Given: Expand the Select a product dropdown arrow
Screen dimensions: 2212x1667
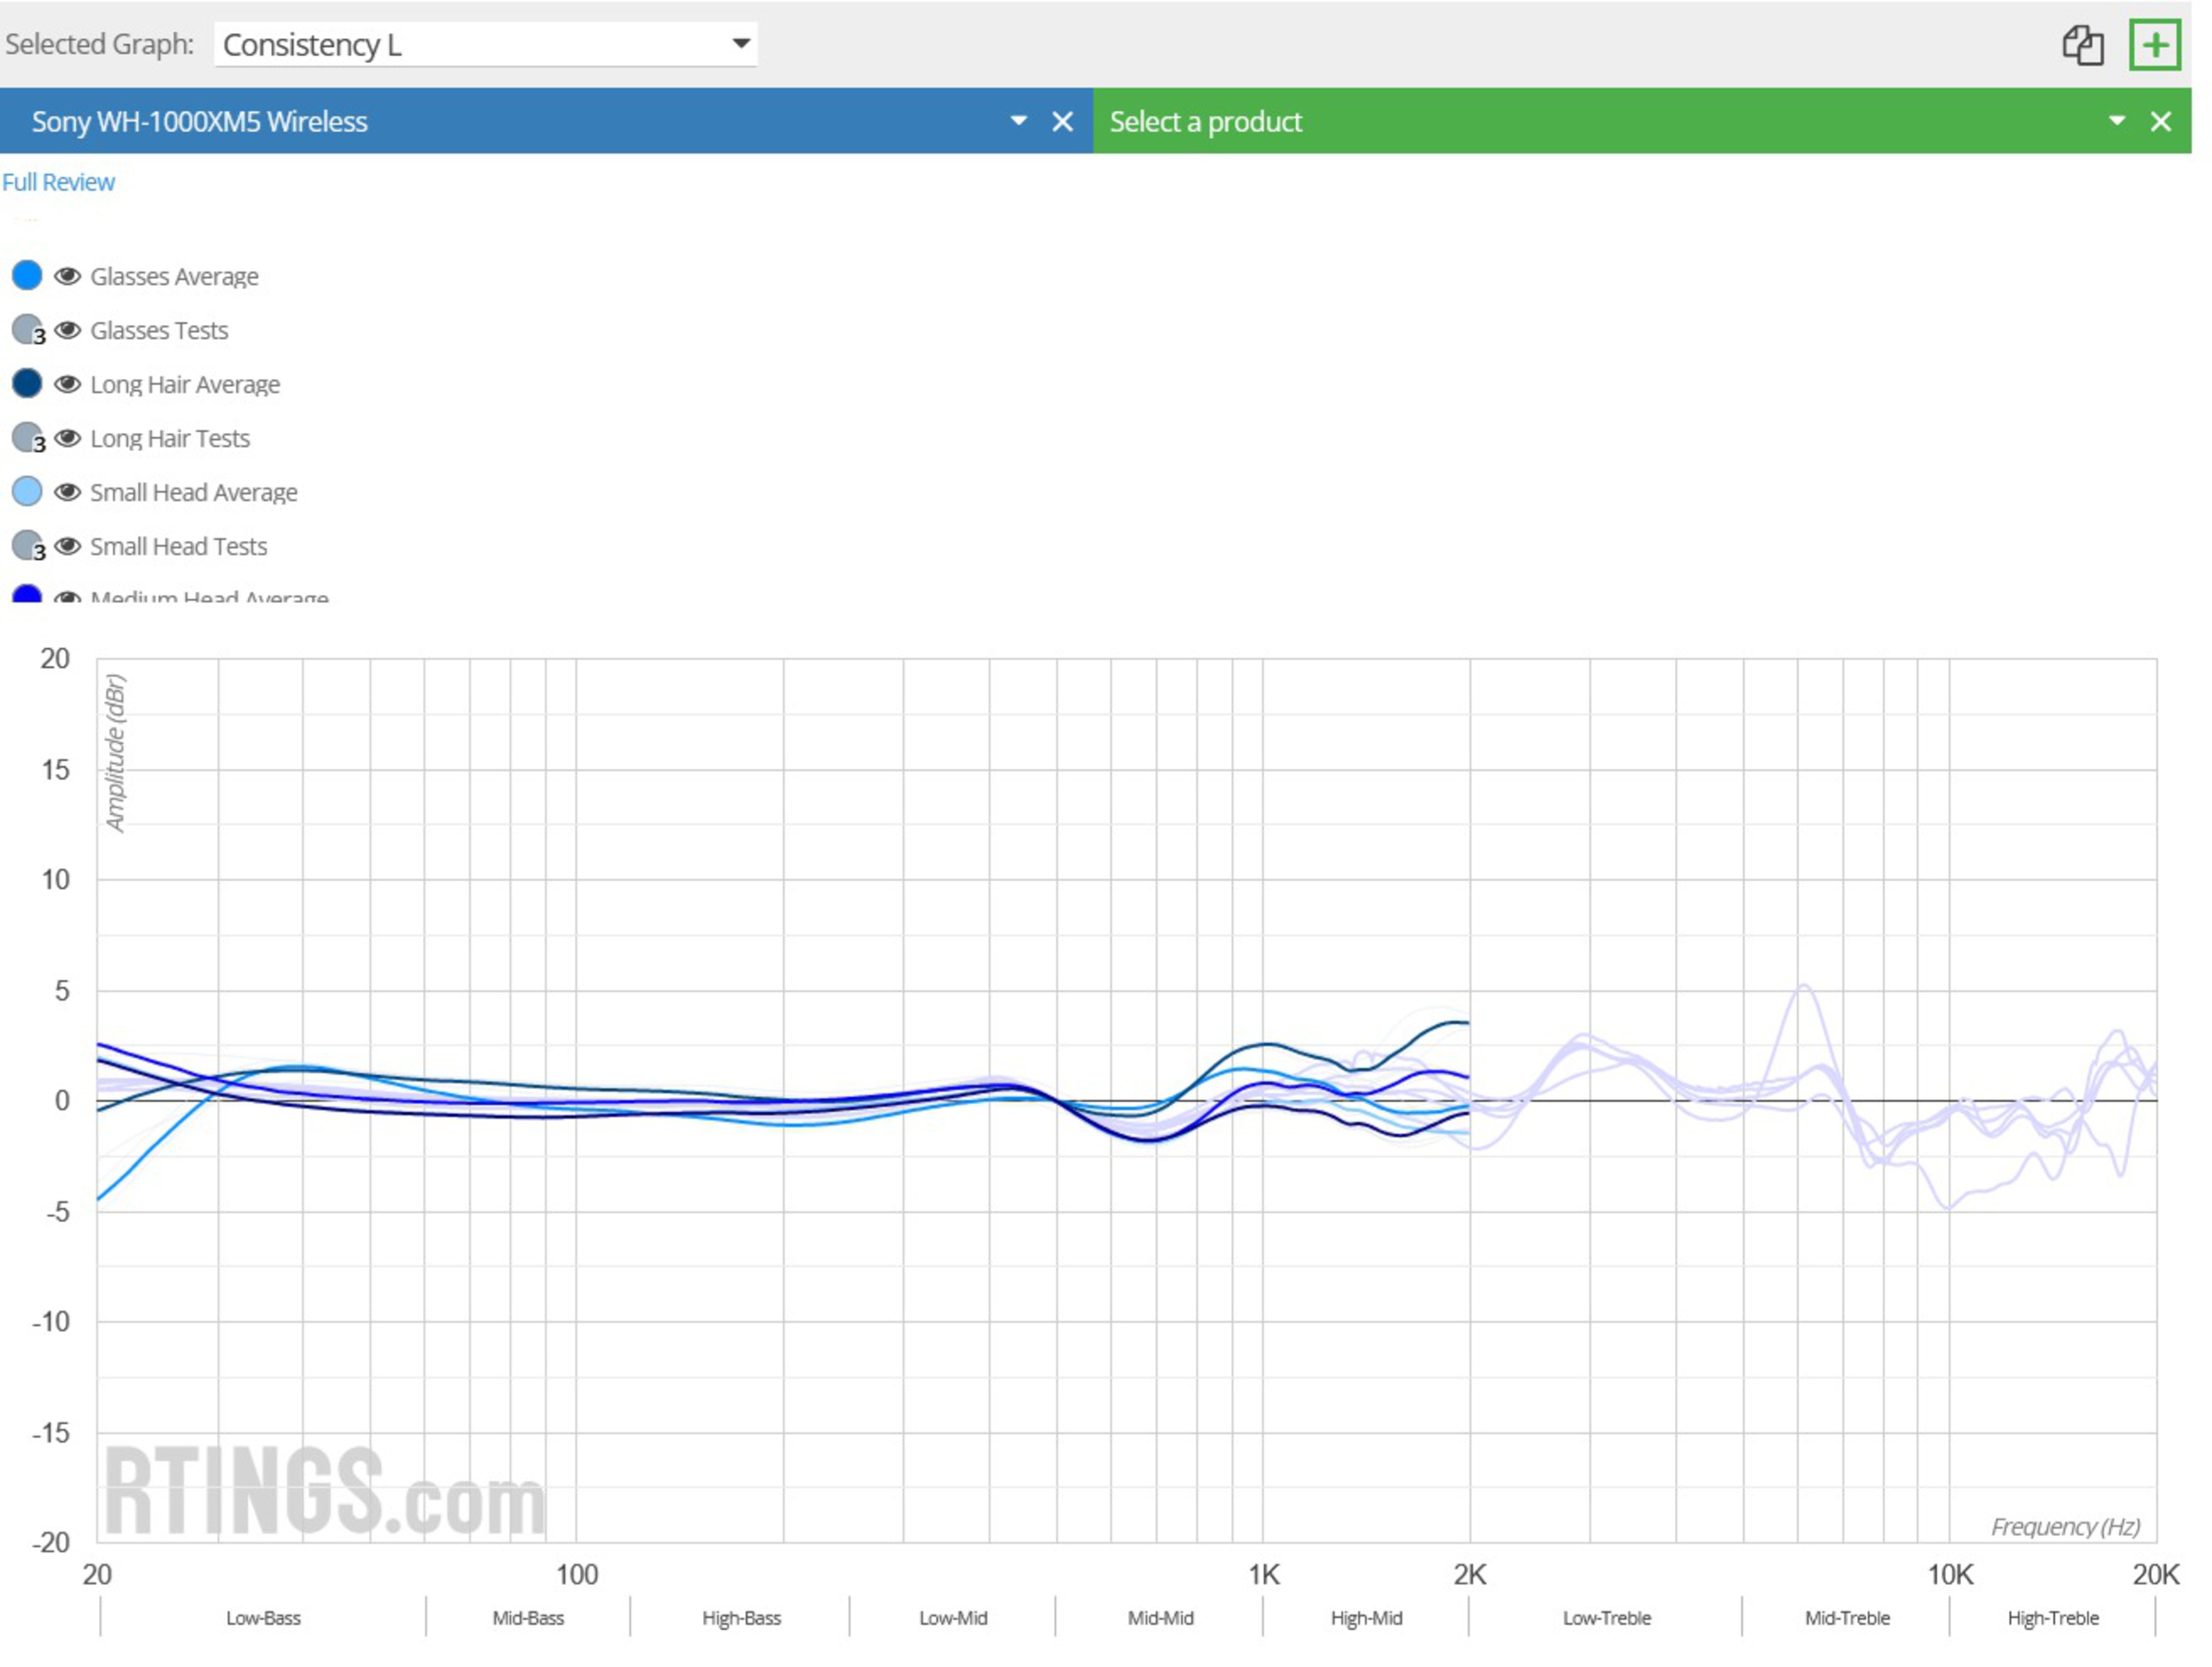Looking at the screenshot, I should tap(2116, 121).
